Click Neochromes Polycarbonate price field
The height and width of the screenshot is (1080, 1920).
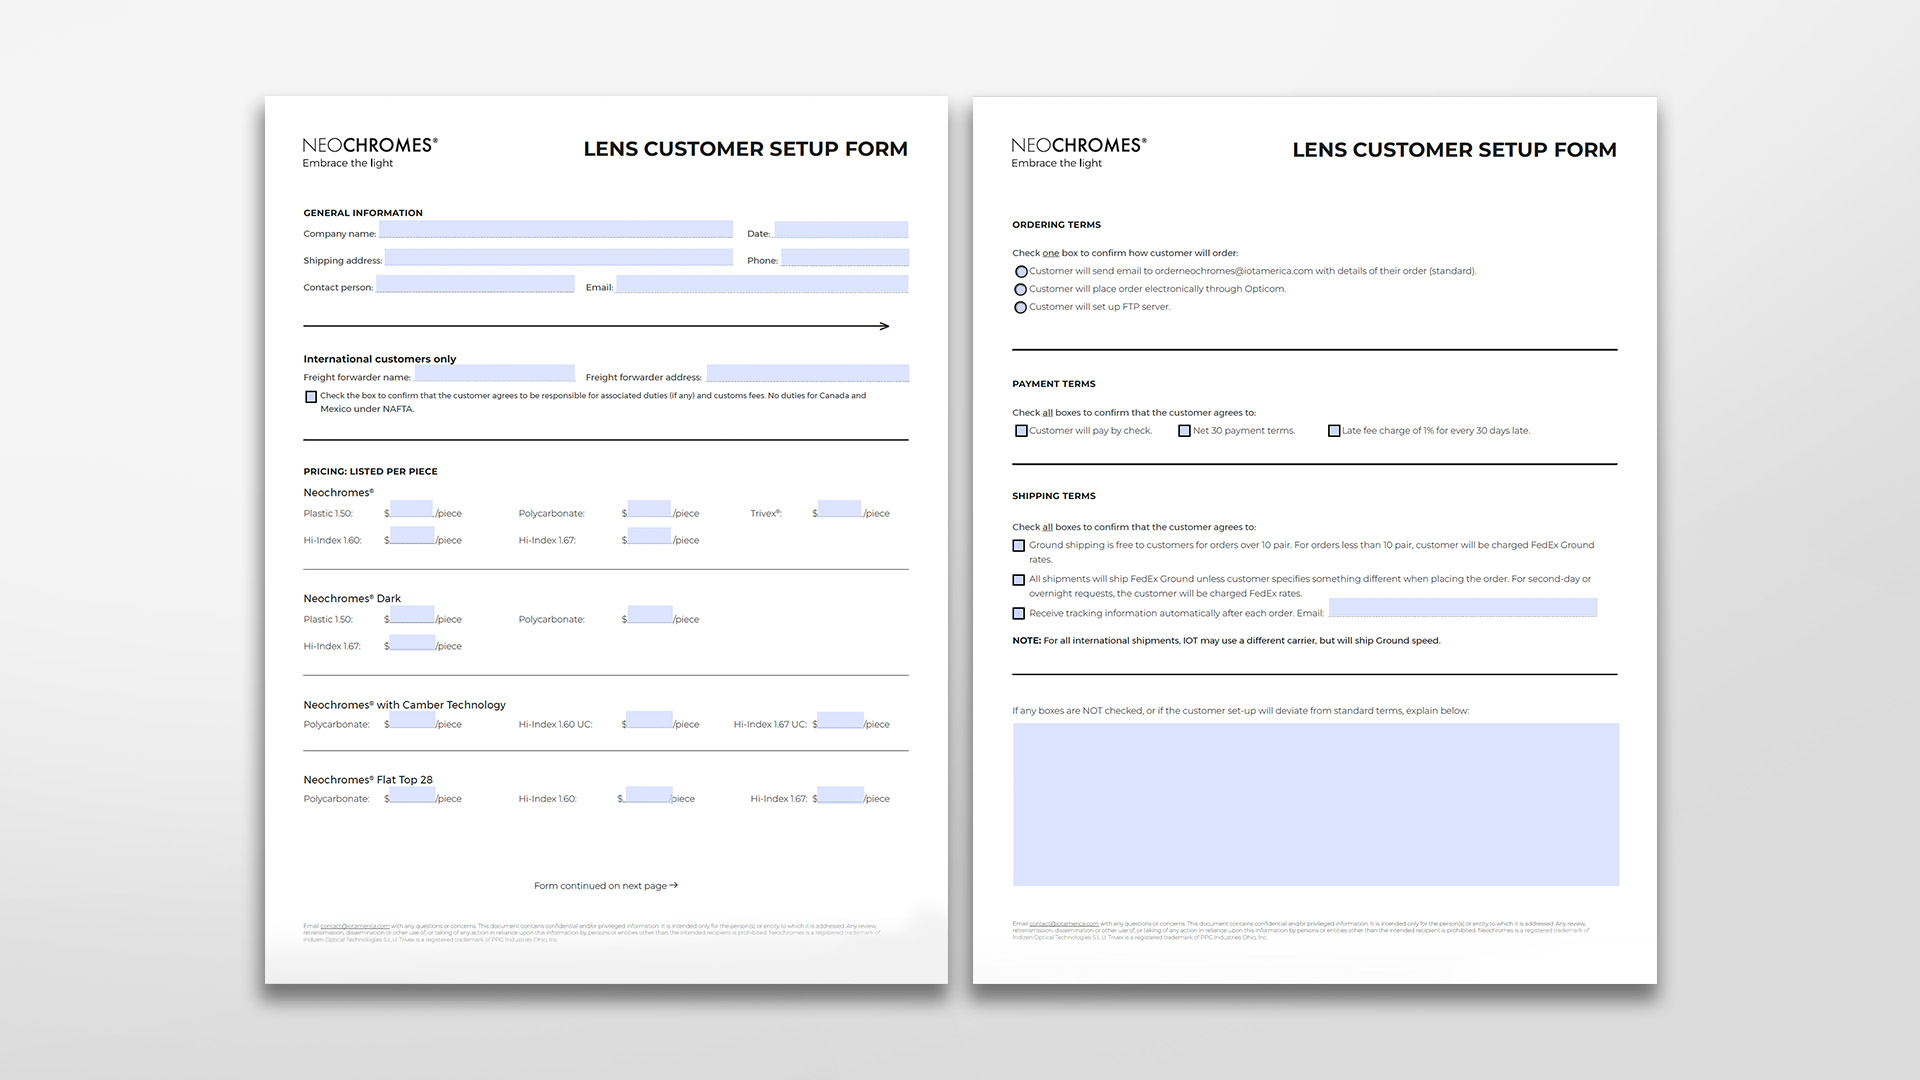(649, 509)
